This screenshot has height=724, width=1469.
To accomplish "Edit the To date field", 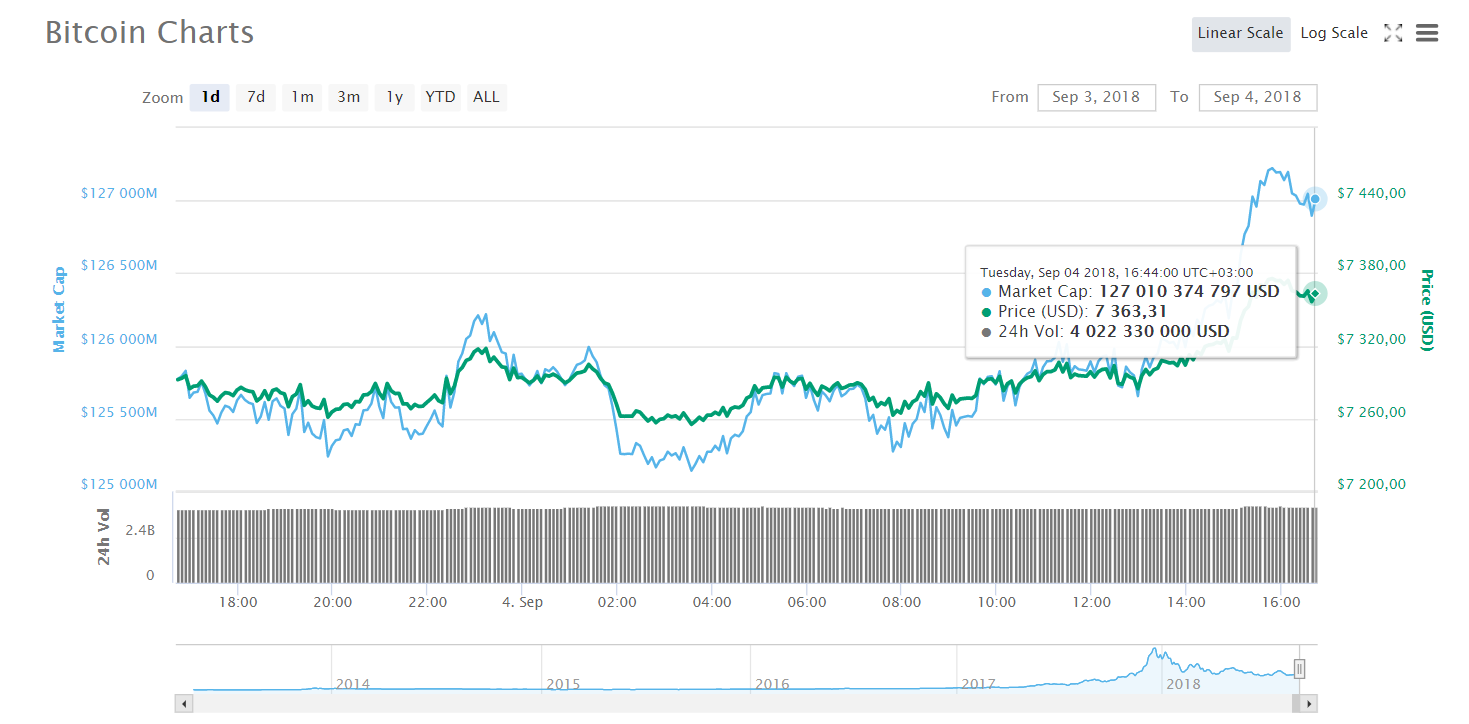I will coord(1258,97).
